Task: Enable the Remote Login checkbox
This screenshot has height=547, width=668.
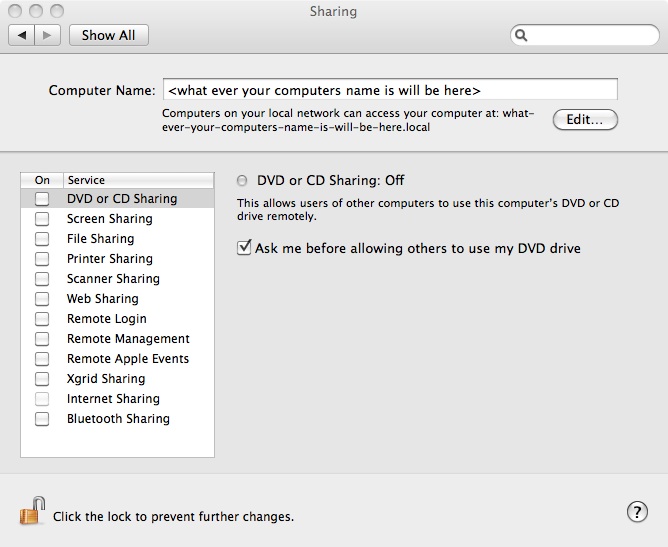Action: point(42,319)
